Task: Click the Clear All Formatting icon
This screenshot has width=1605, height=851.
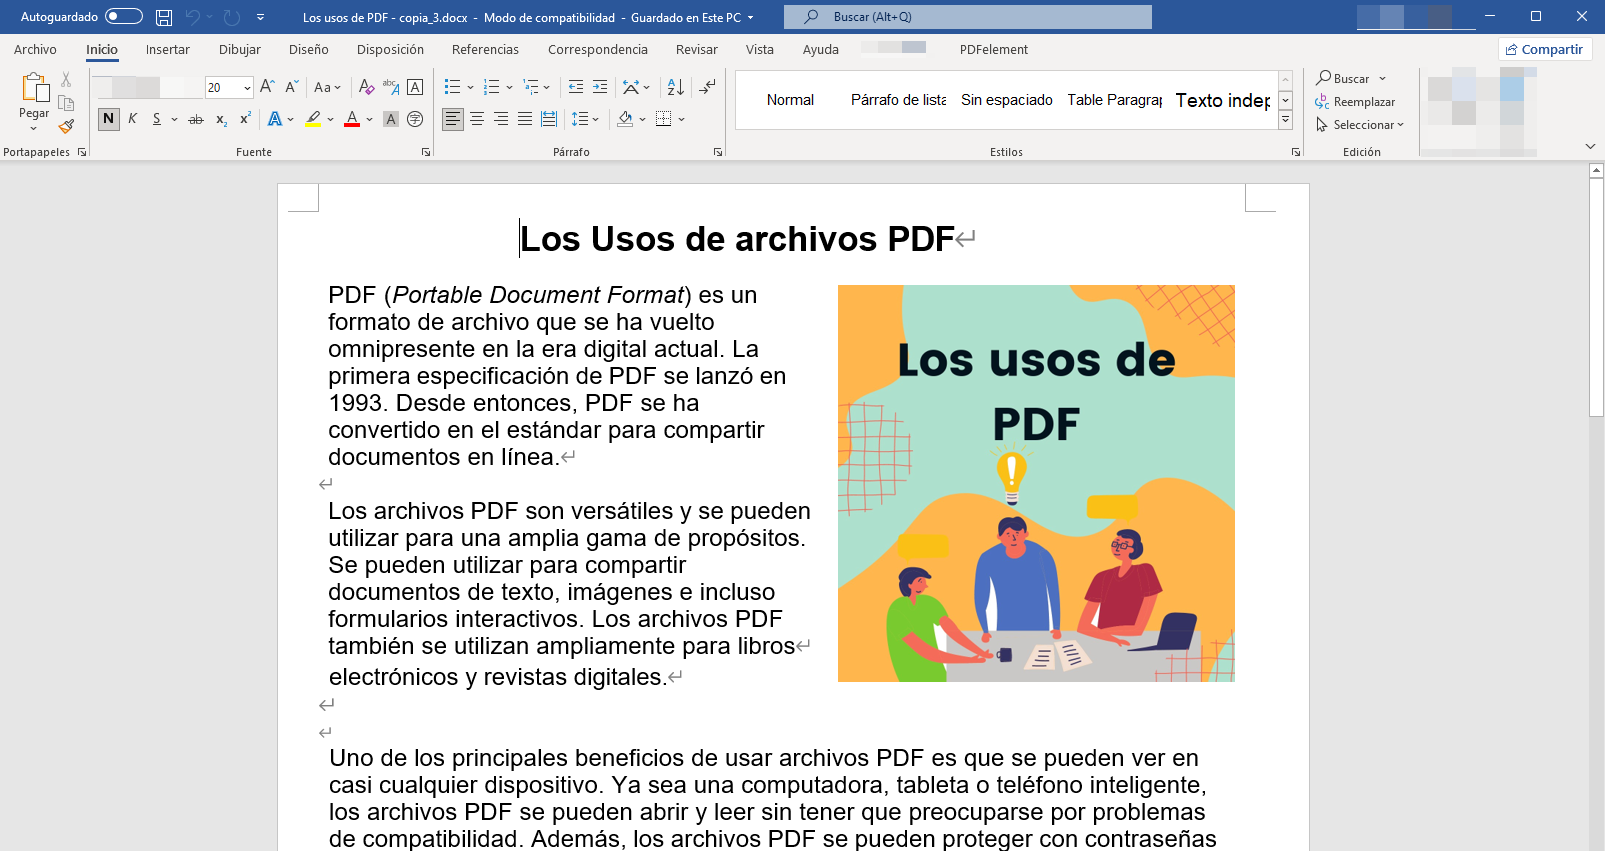Action: (x=366, y=87)
